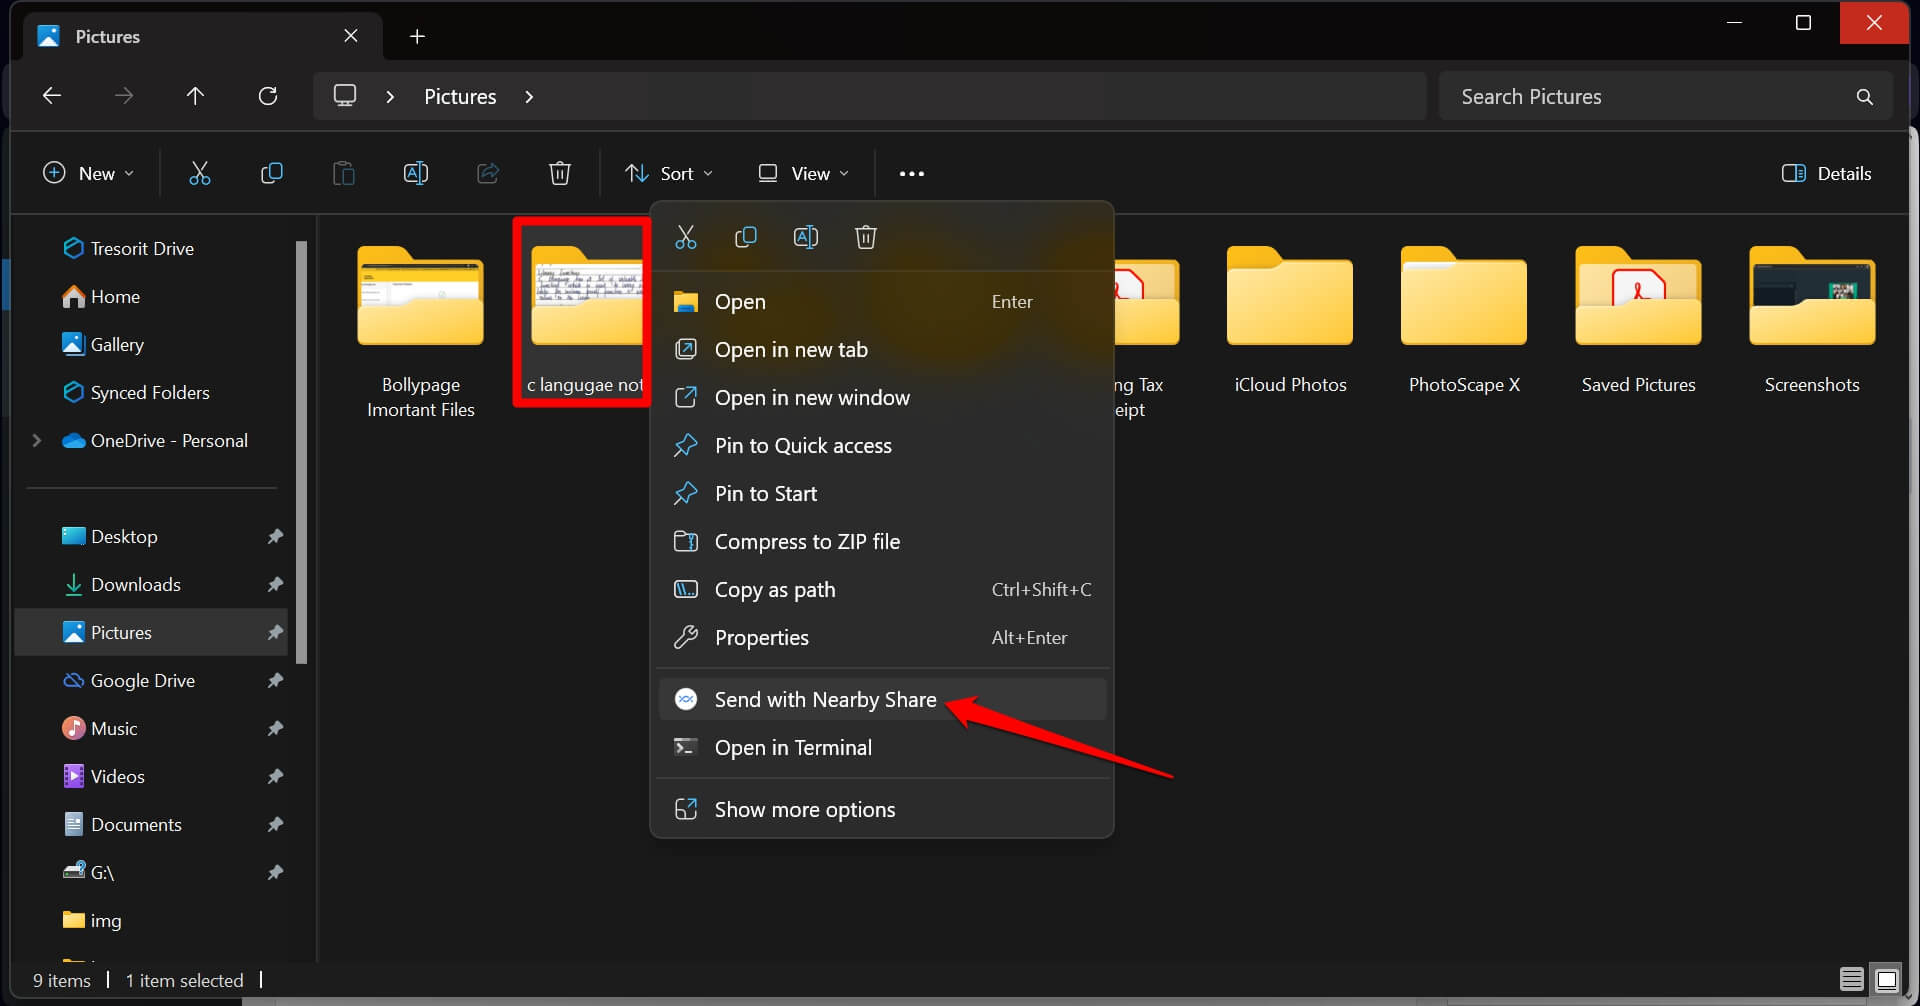Expand the OneDrive - Personal tree node
This screenshot has height=1006, width=1920.
[37, 441]
